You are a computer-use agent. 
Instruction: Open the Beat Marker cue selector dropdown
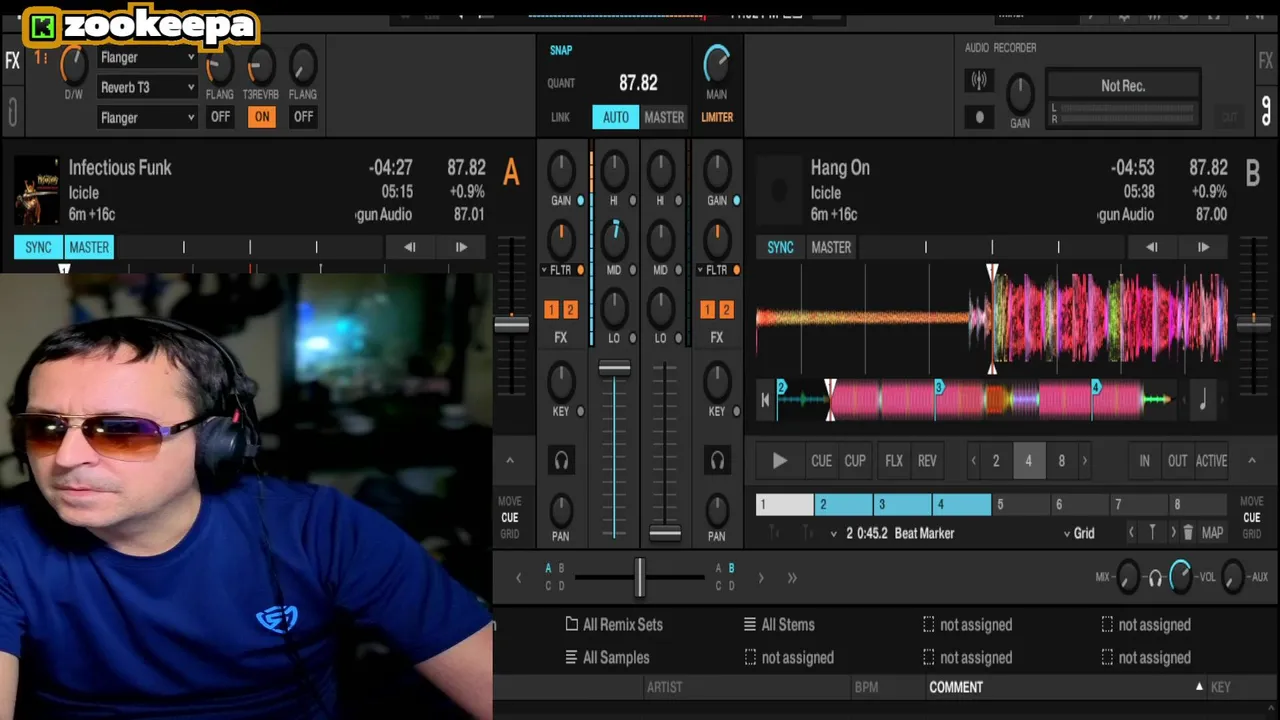pyautogui.click(x=834, y=534)
